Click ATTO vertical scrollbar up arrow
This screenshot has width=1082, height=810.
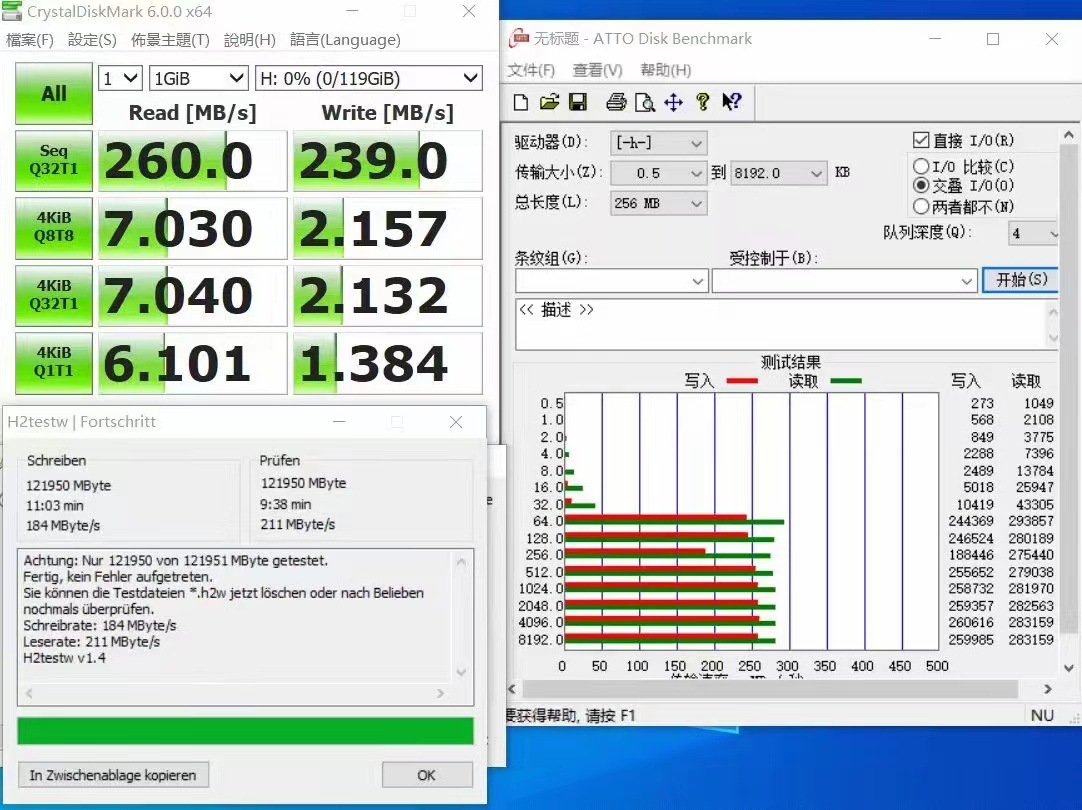click(x=1069, y=135)
